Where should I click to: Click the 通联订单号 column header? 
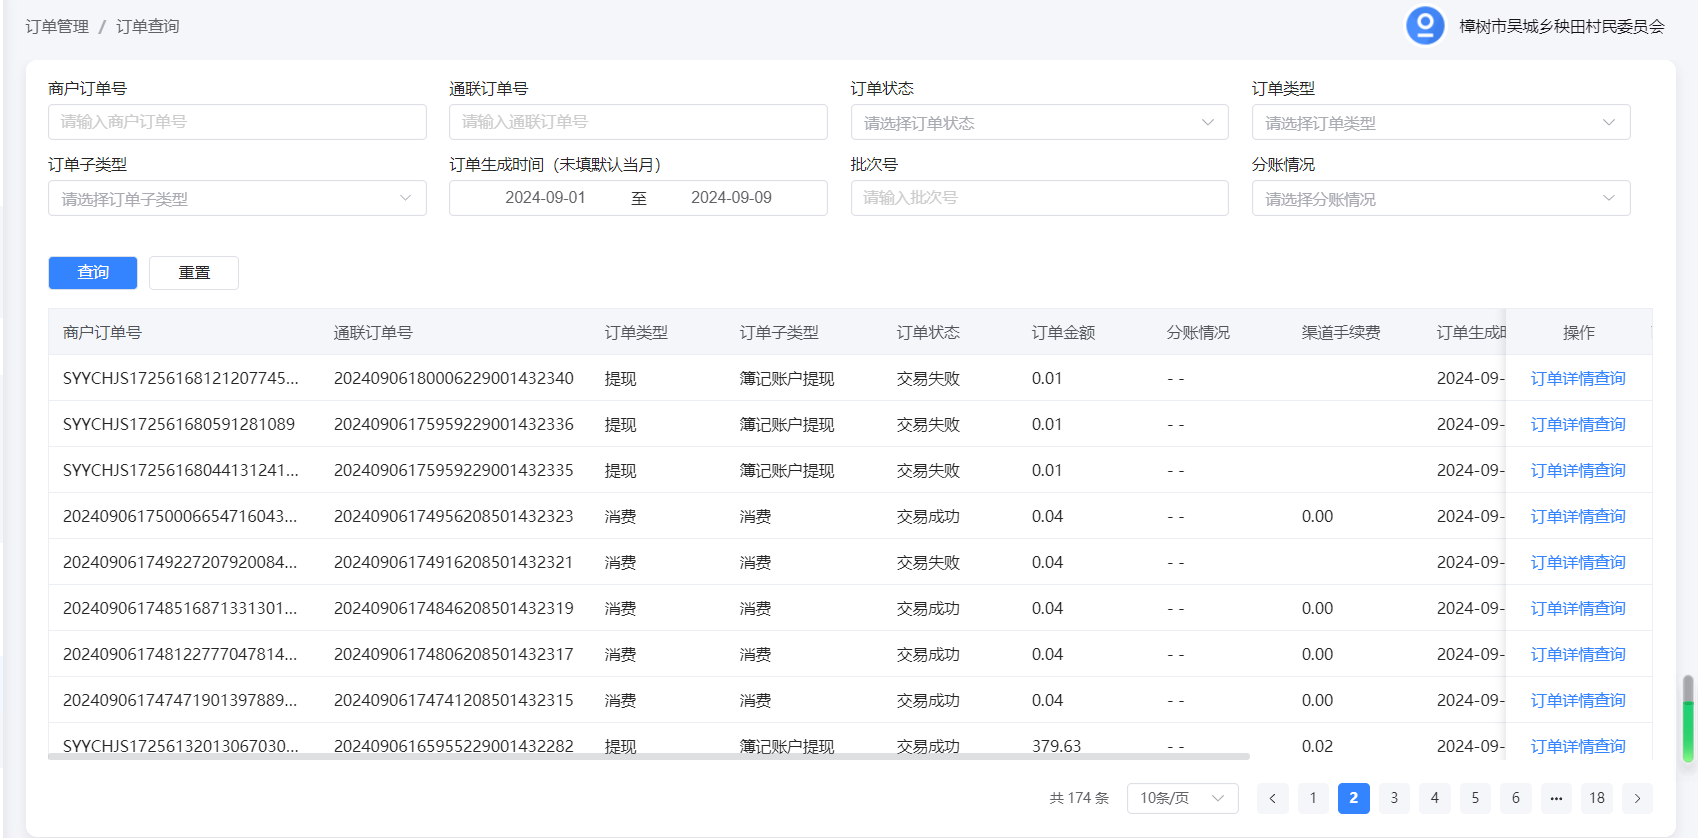pos(373,333)
